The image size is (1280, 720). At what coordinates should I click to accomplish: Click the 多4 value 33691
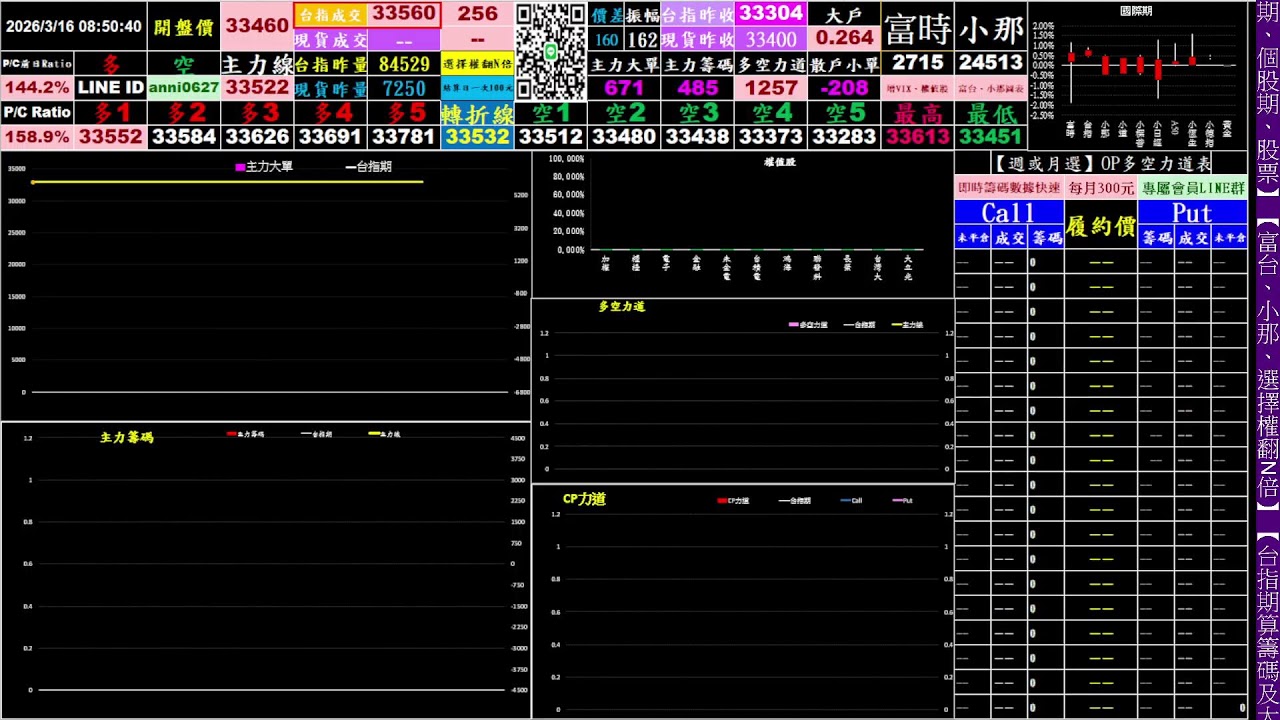coord(331,137)
